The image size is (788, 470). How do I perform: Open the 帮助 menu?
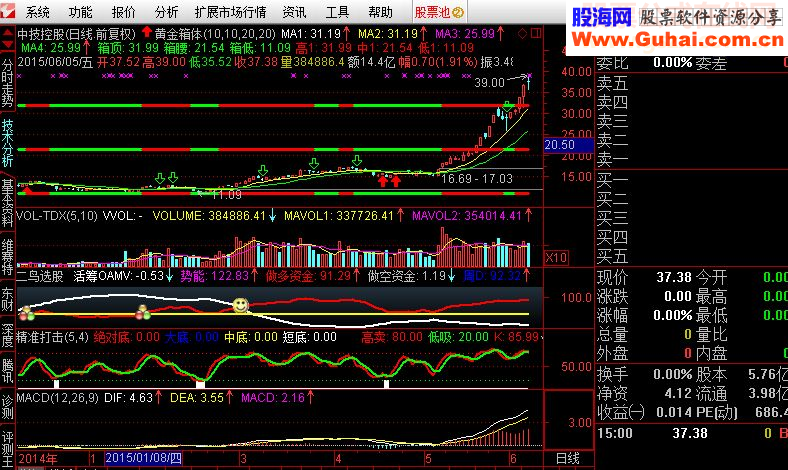380,12
